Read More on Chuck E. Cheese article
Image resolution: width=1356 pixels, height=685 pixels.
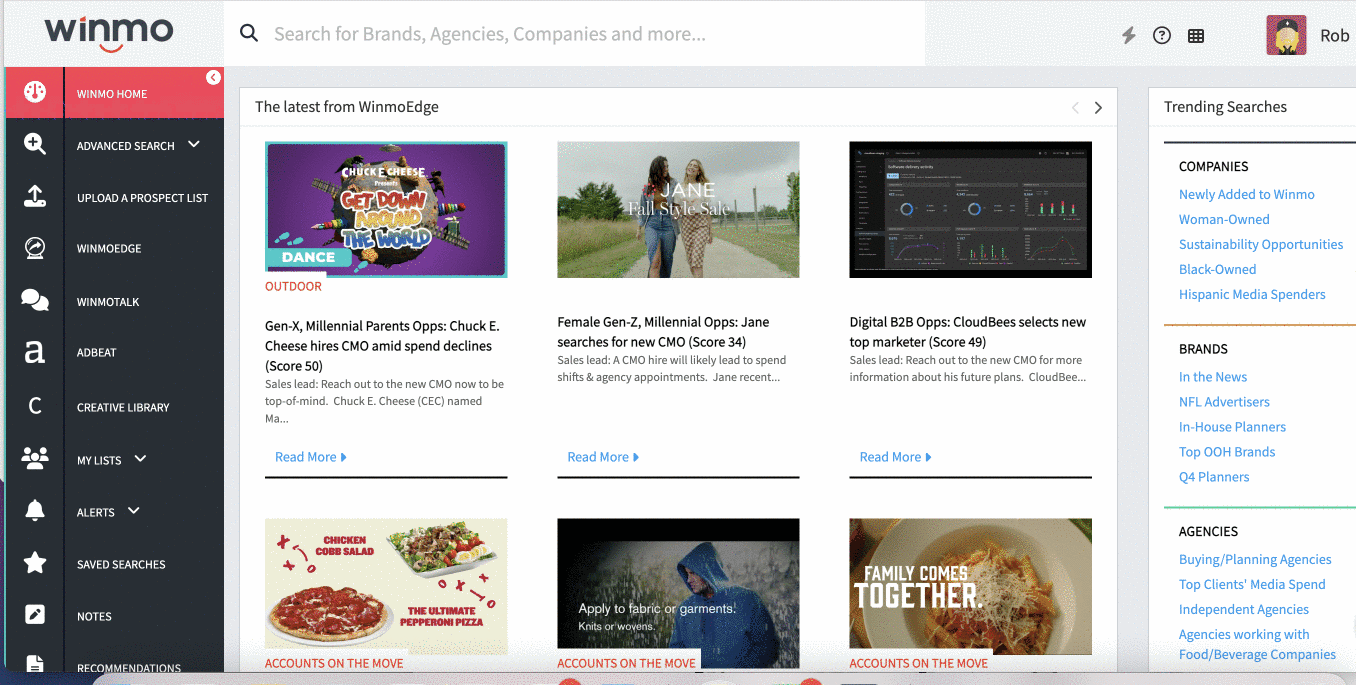point(310,457)
